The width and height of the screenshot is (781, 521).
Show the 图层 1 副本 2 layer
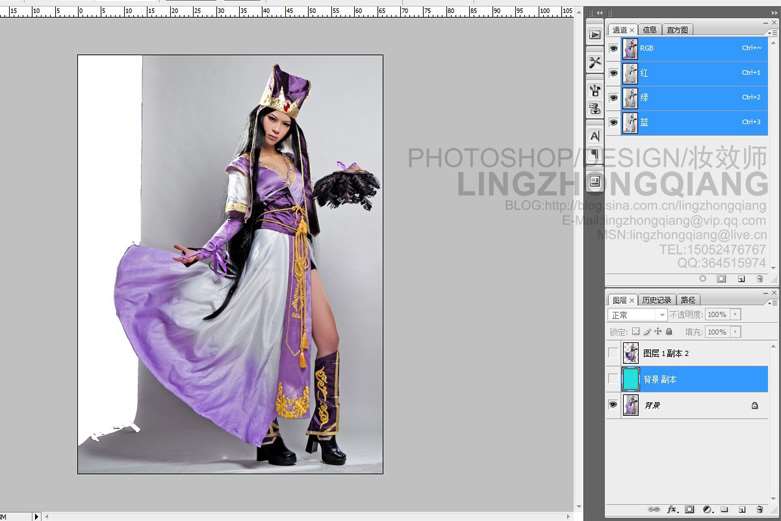[613, 352]
